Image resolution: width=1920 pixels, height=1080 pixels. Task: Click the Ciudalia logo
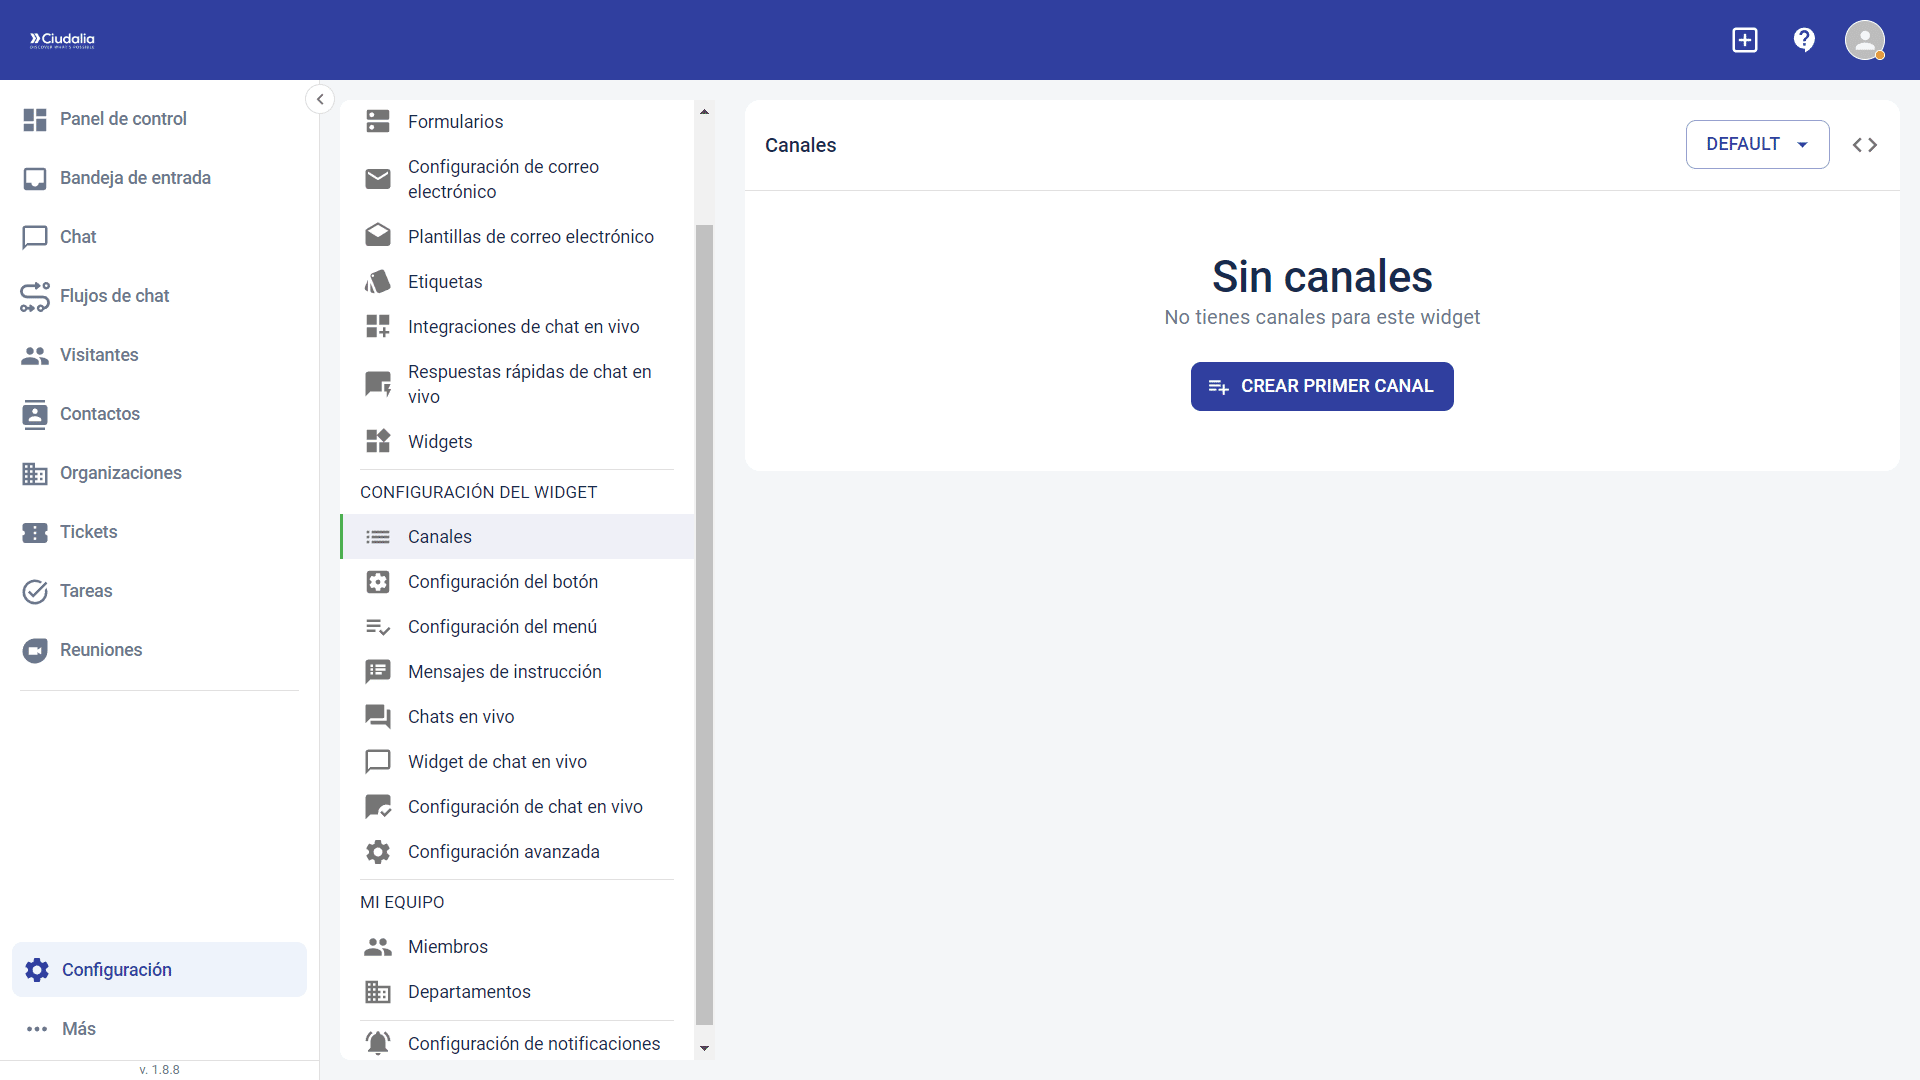tap(62, 40)
